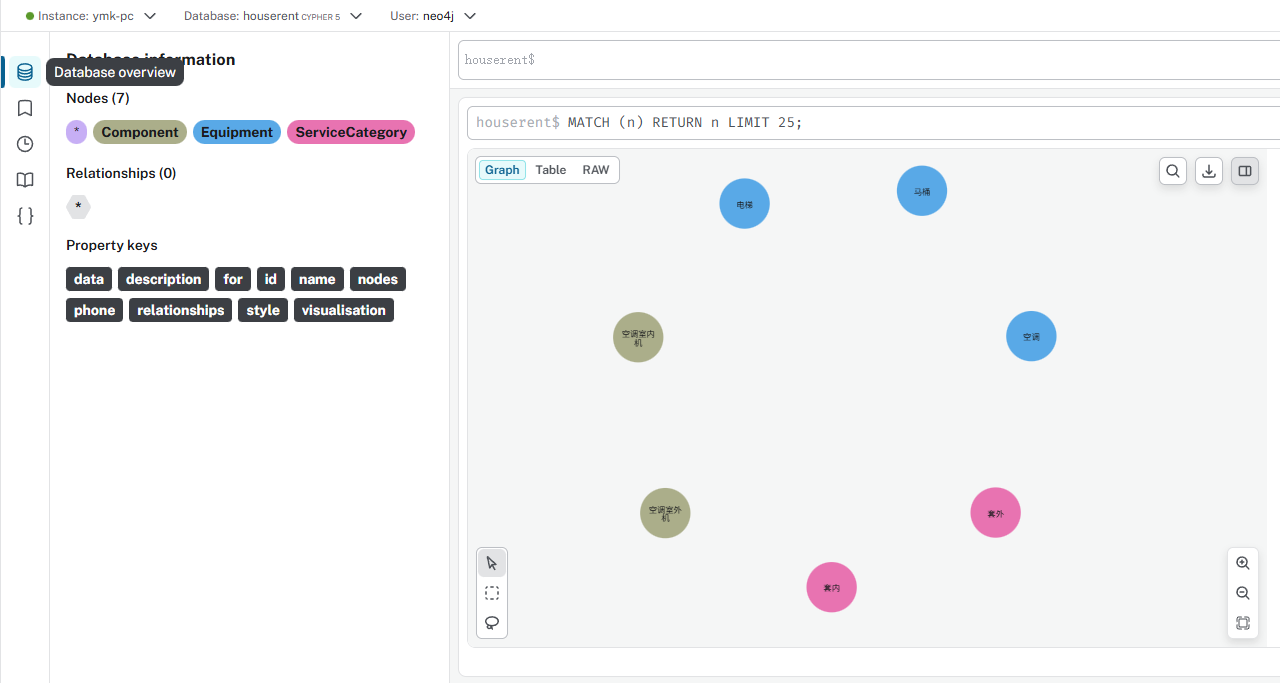
Task: Select the pointer selection tool
Action: coord(492,563)
